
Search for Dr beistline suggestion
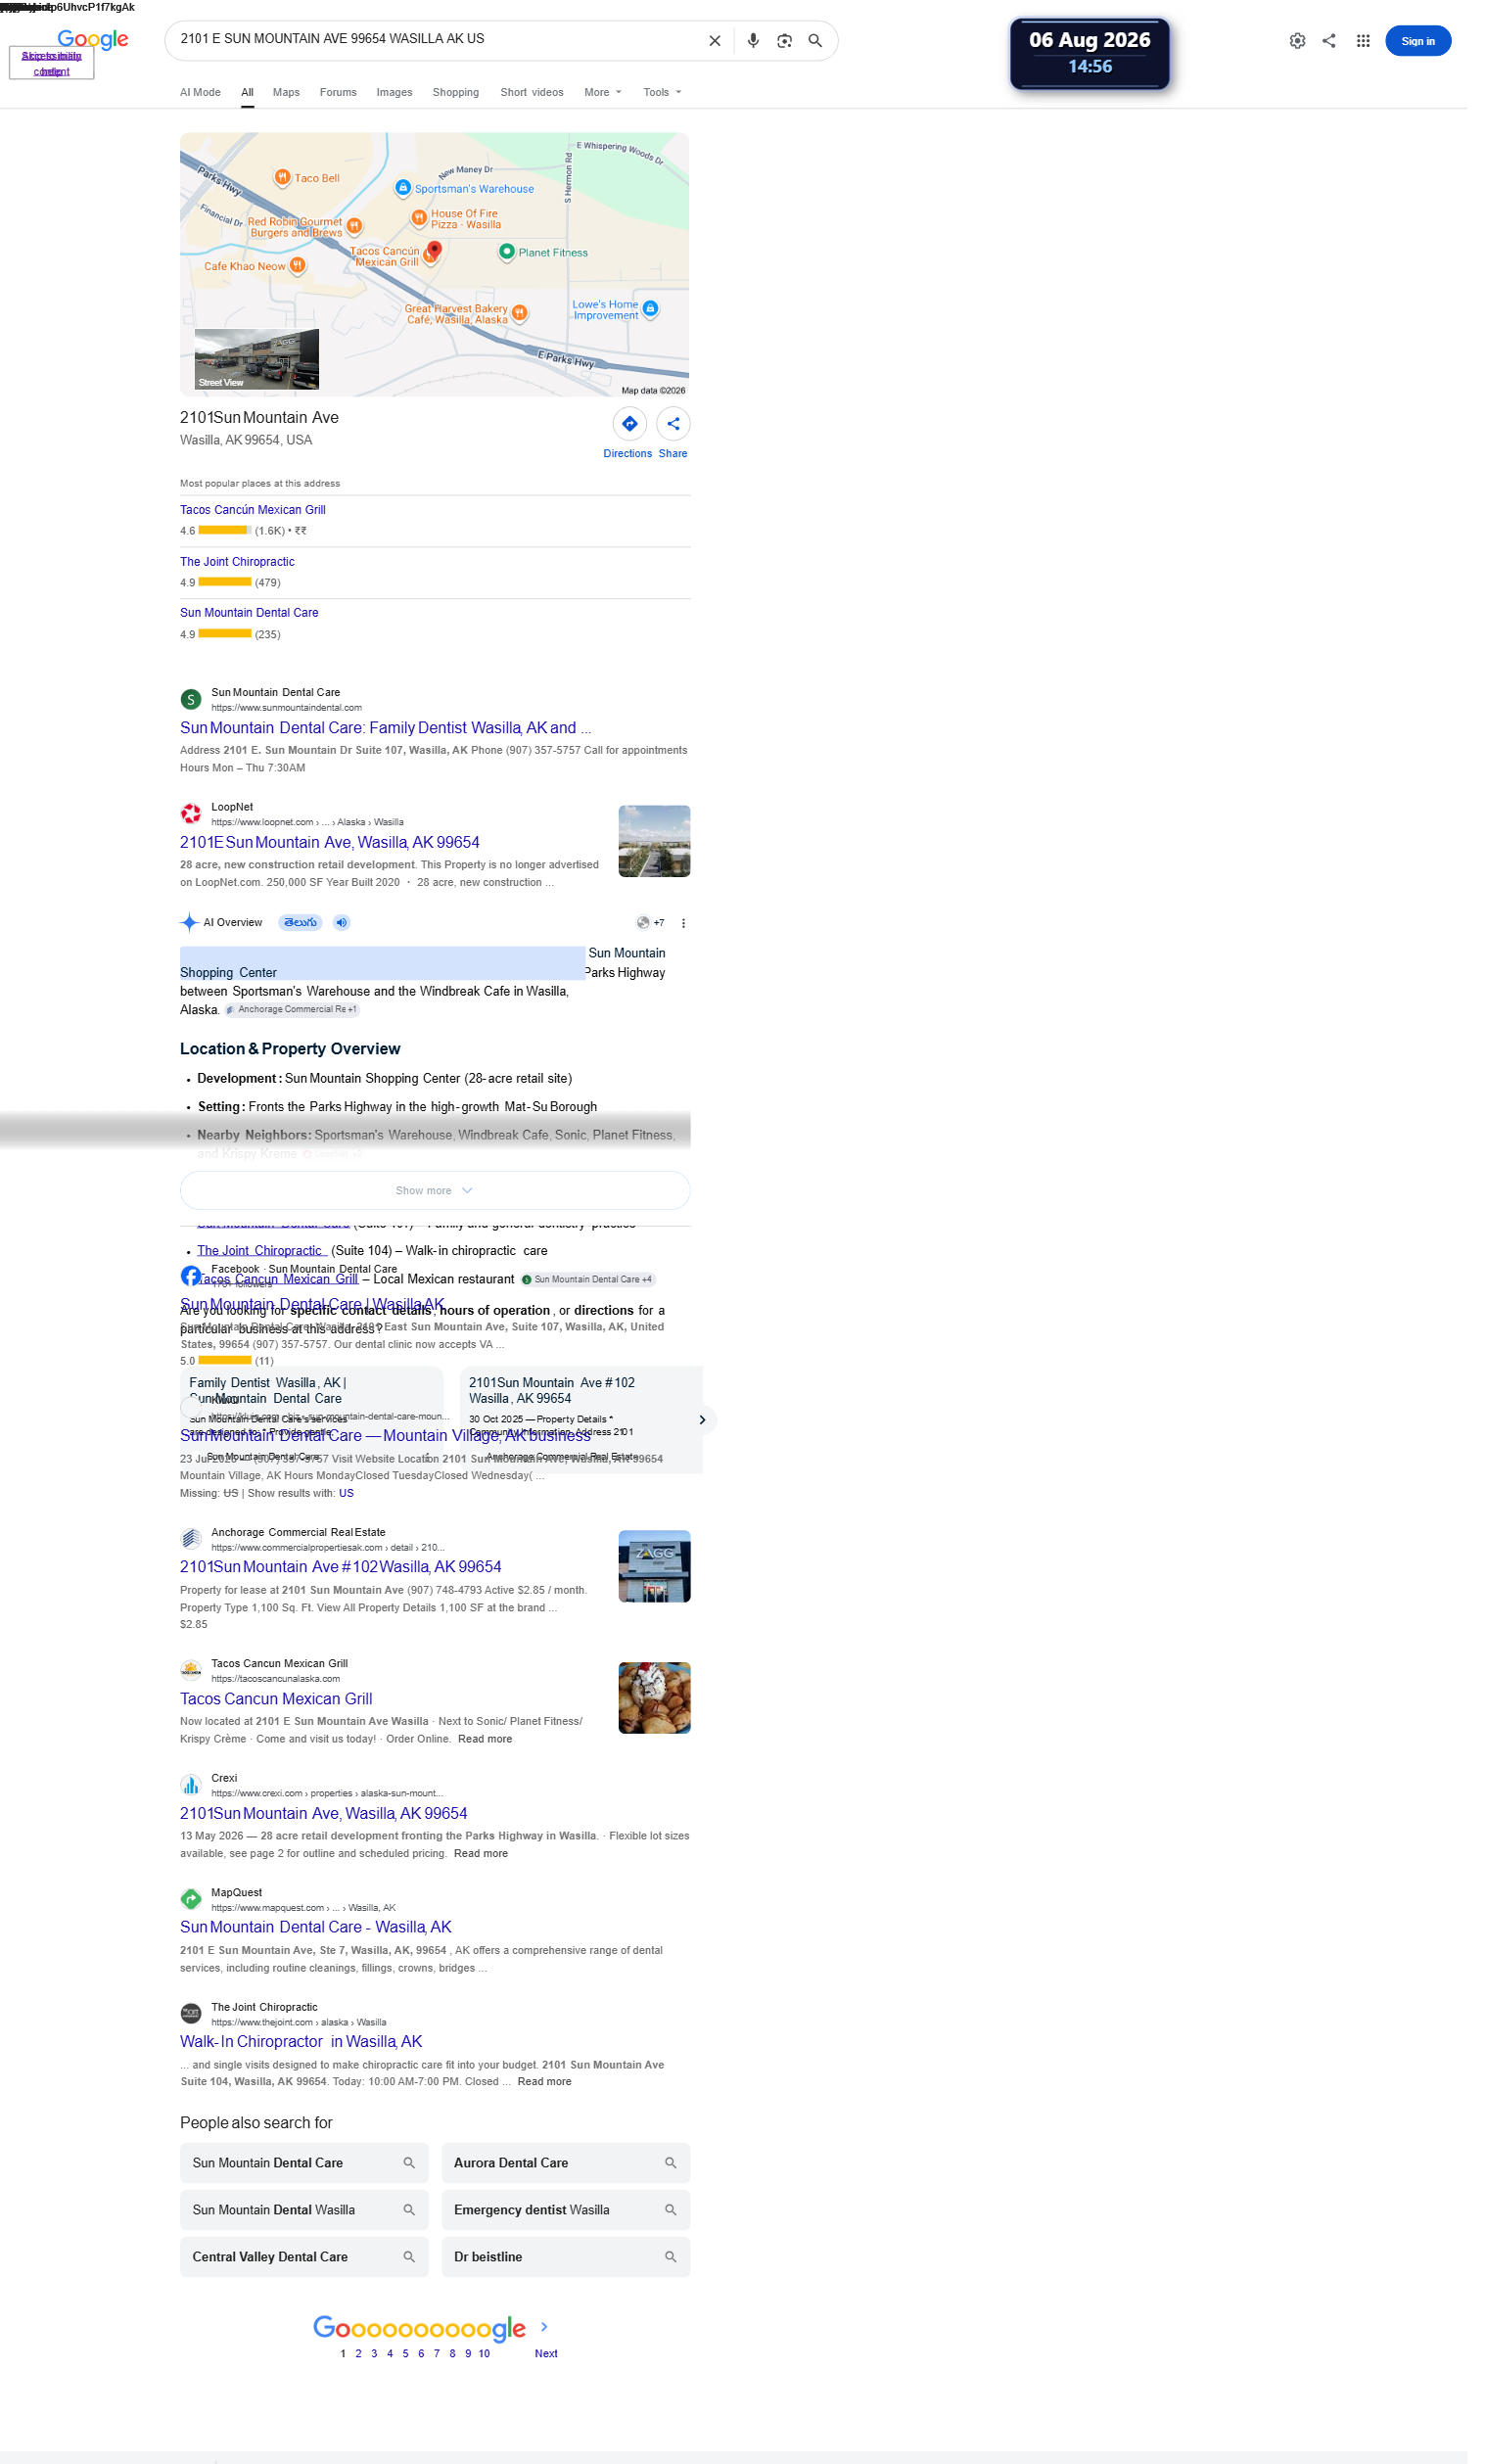pyautogui.click(x=565, y=2257)
